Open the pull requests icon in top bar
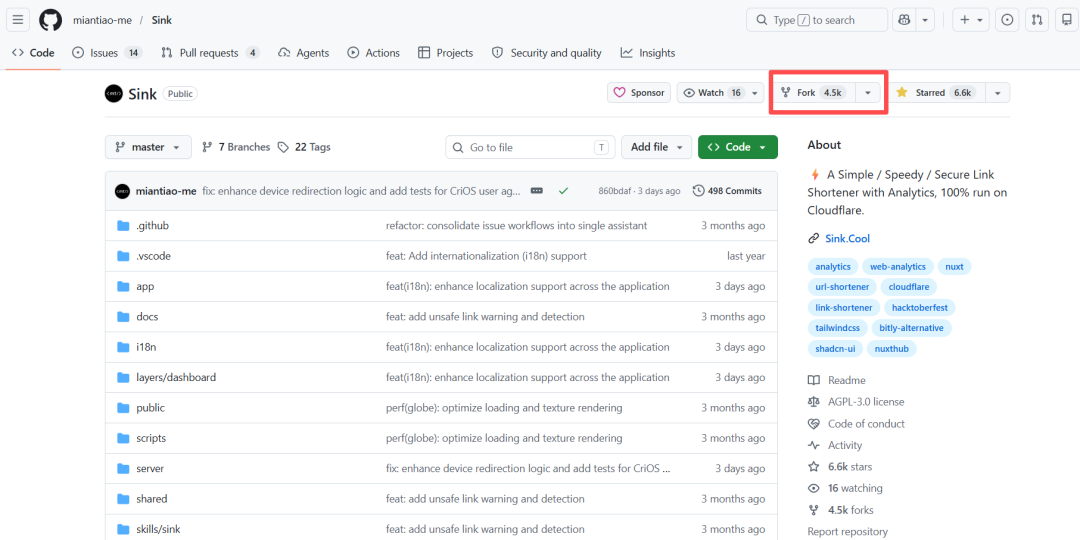Viewport: 1080px width, 540px height. pyautogui.click(x=1037, y=20)
